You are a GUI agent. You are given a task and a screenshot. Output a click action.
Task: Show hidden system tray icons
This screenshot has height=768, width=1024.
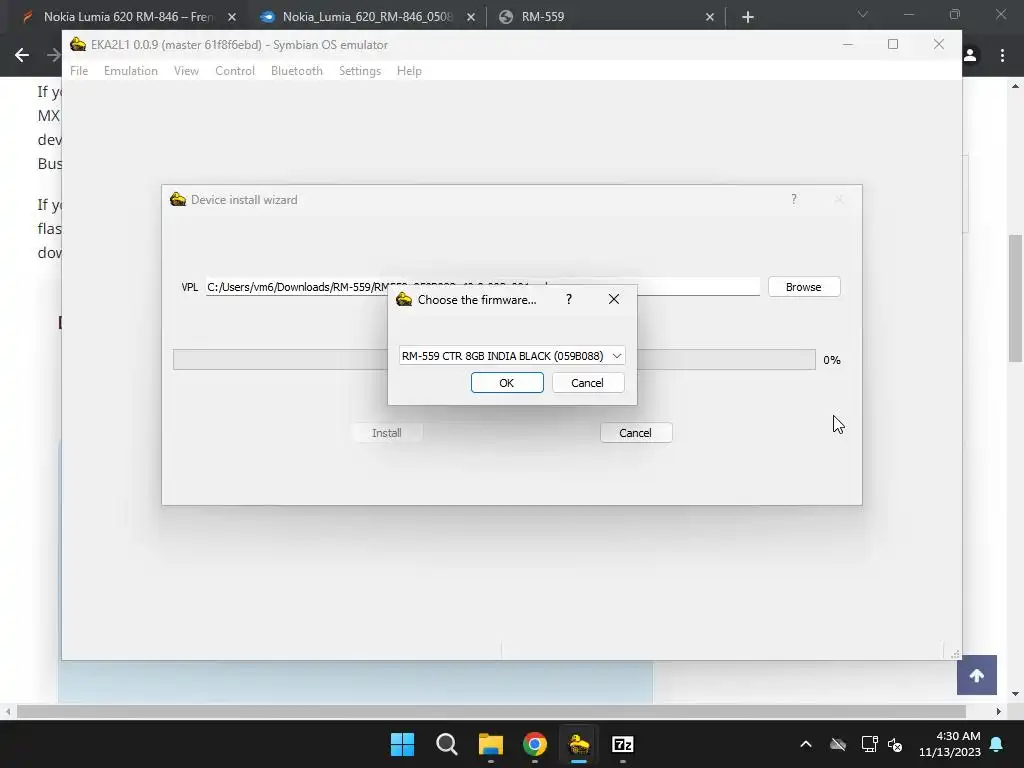(806, 744)
